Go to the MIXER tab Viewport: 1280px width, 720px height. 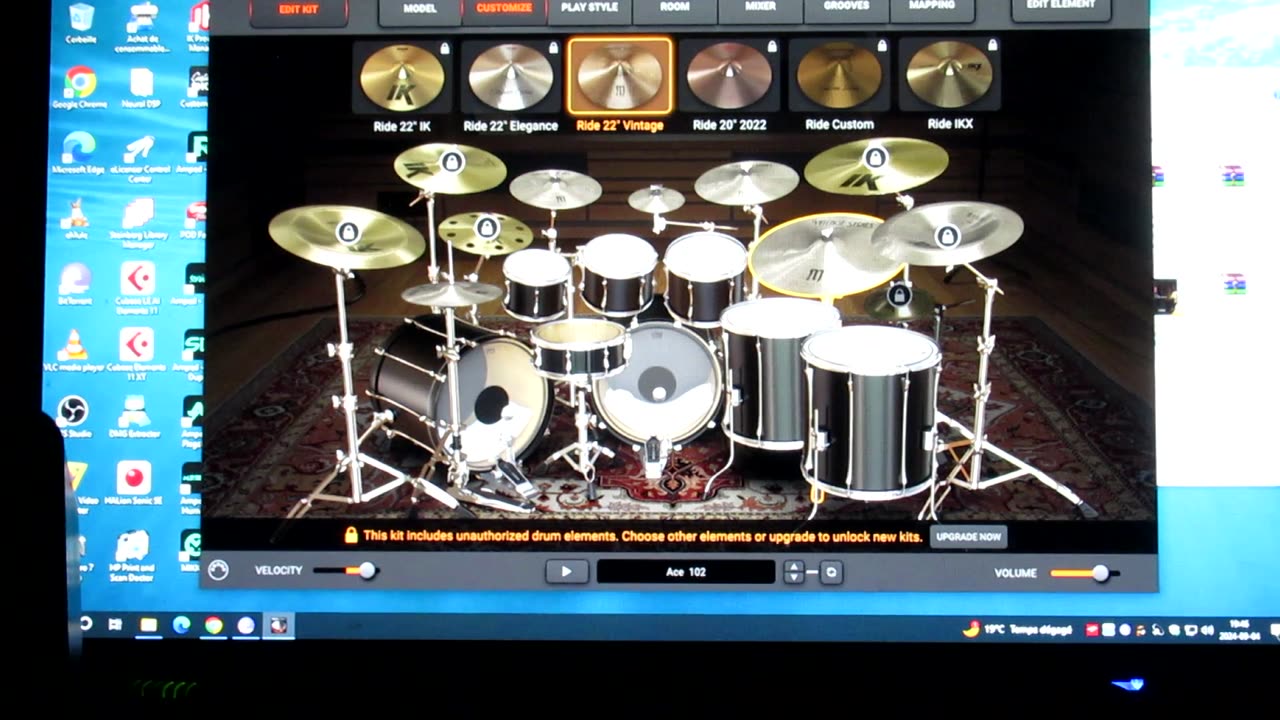(760, 9)
